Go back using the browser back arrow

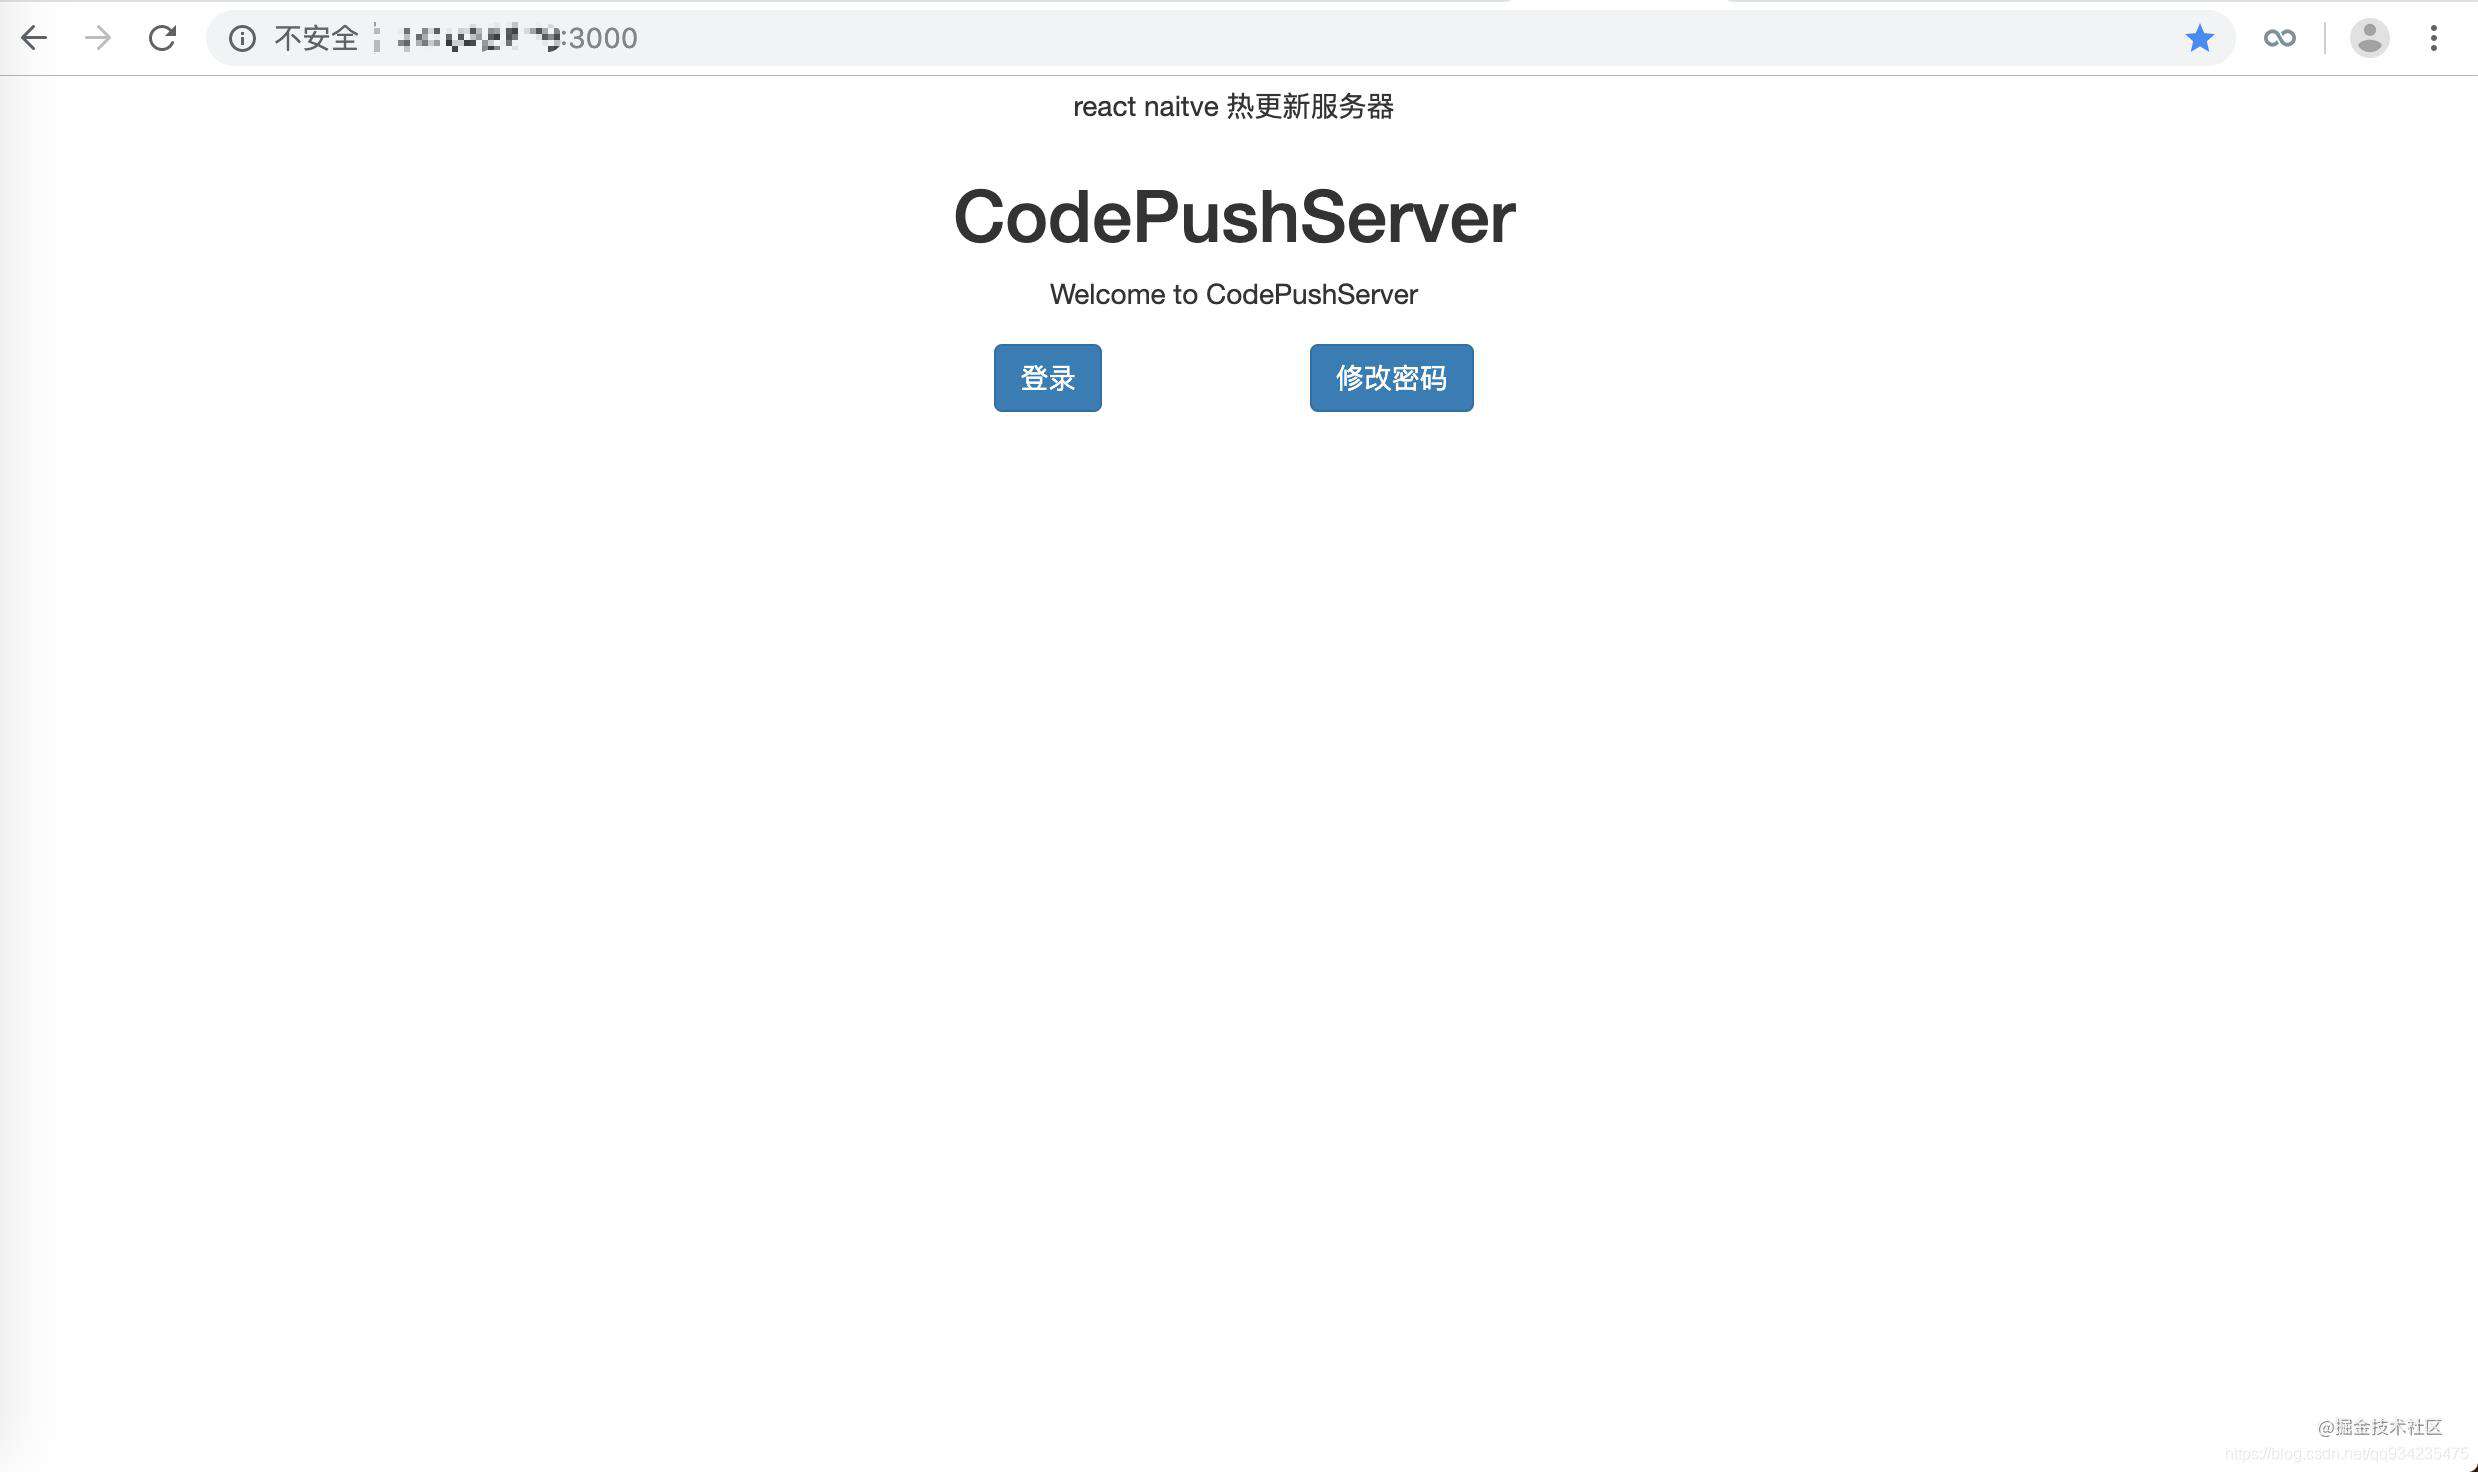[34, 38]
